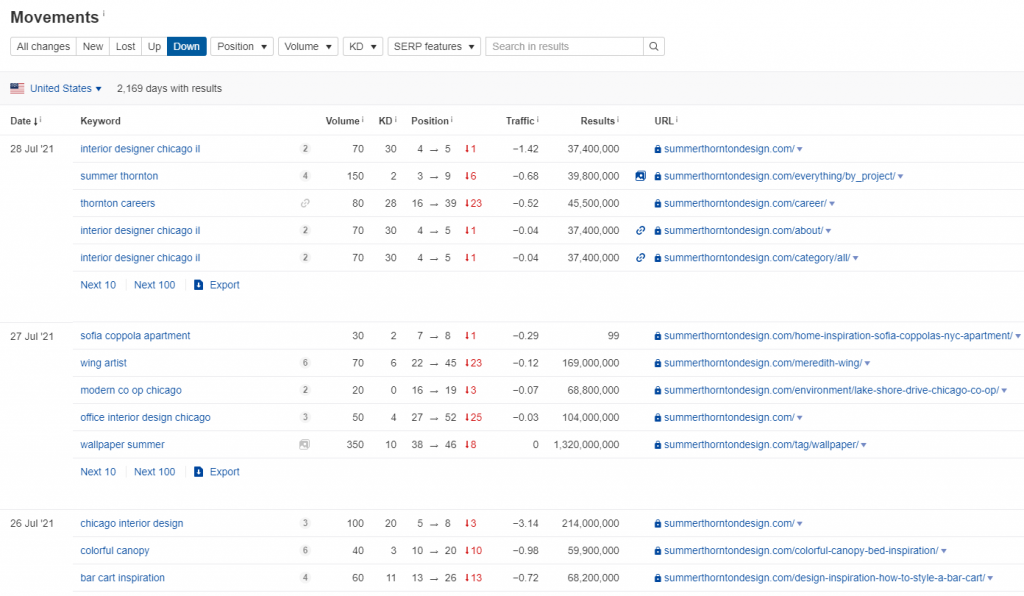Open keyword sofia coppola apartment
1024x596 pixels.
coord(135,336)
